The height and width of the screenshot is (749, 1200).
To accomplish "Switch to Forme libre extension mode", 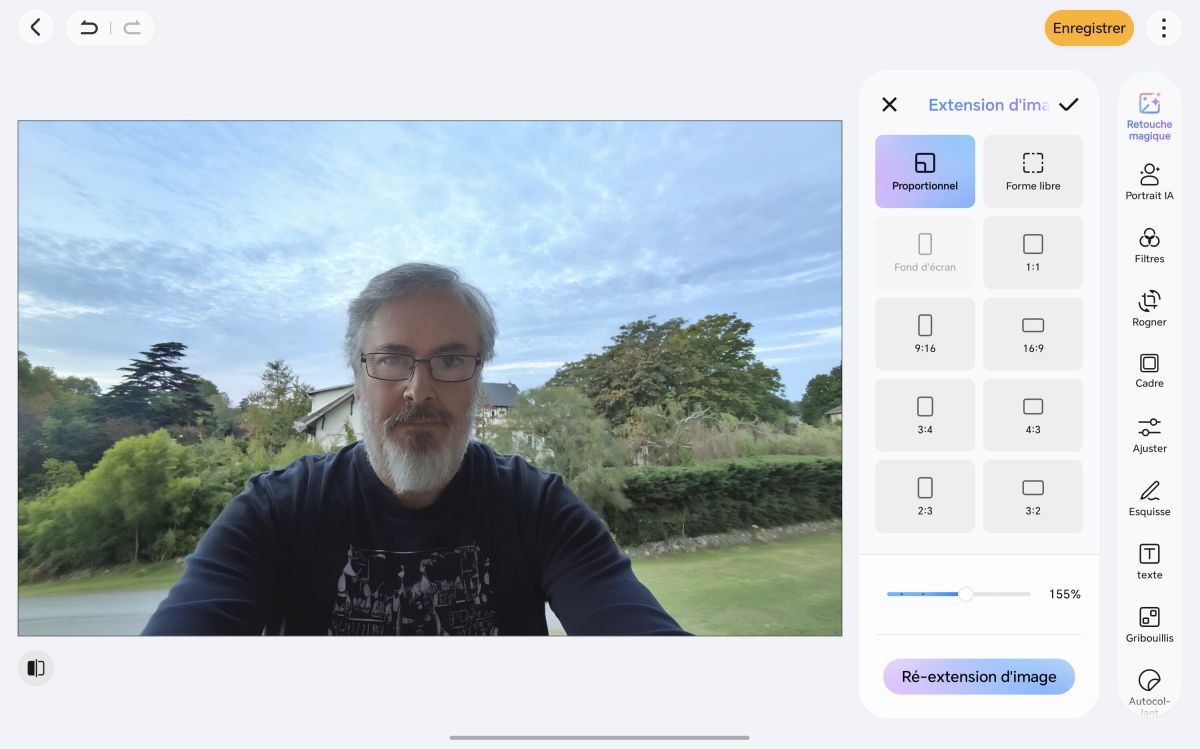I will pyautogui.click(x=1033, y=171).
